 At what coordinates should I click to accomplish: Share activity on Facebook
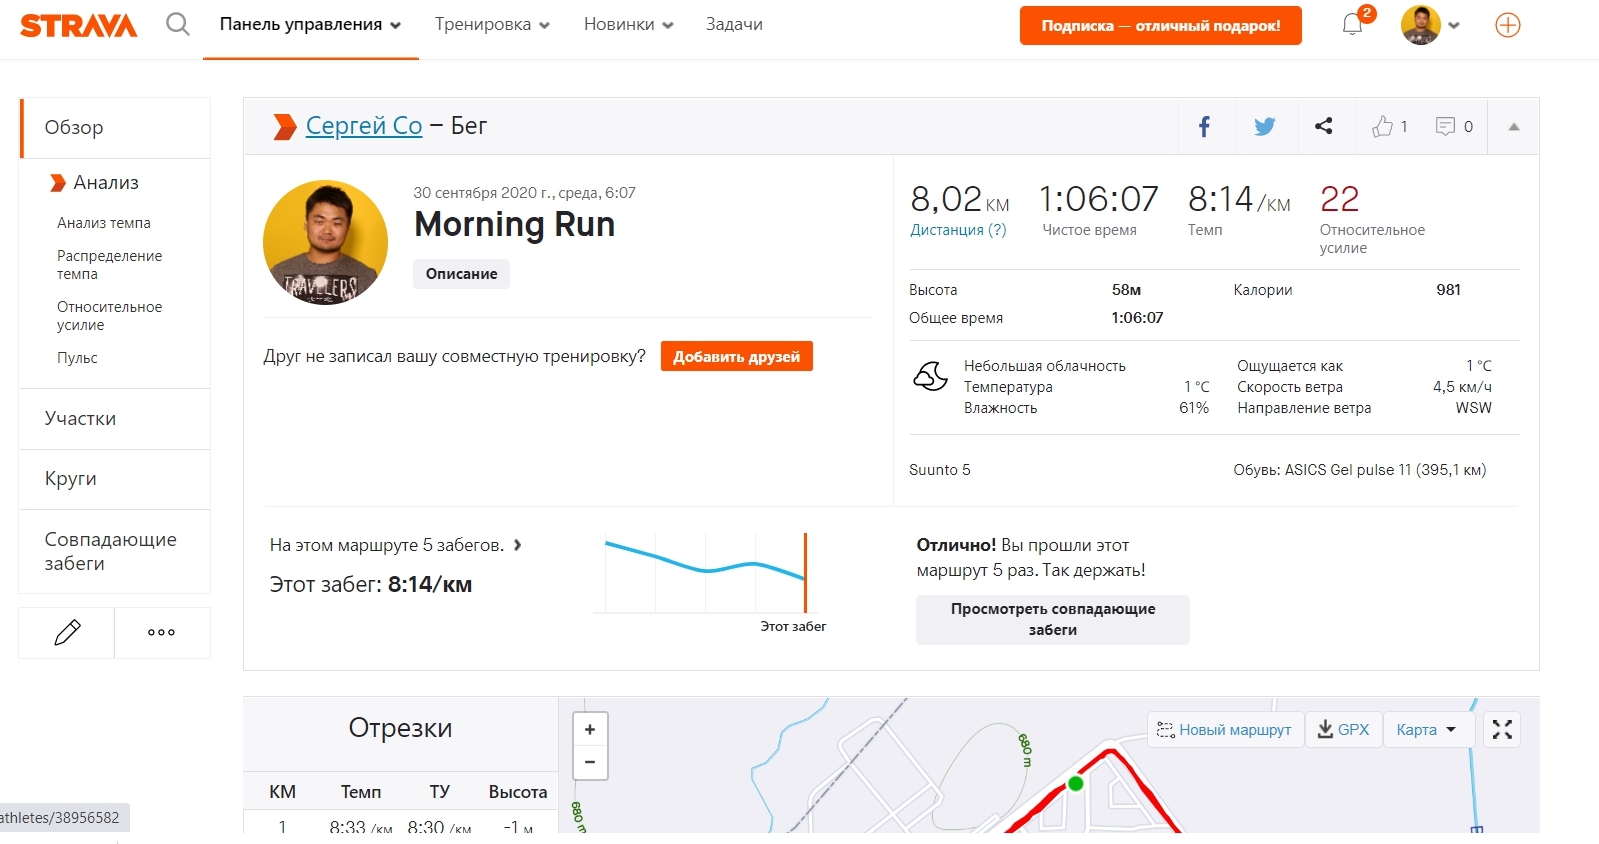(x=1204, y=126)
